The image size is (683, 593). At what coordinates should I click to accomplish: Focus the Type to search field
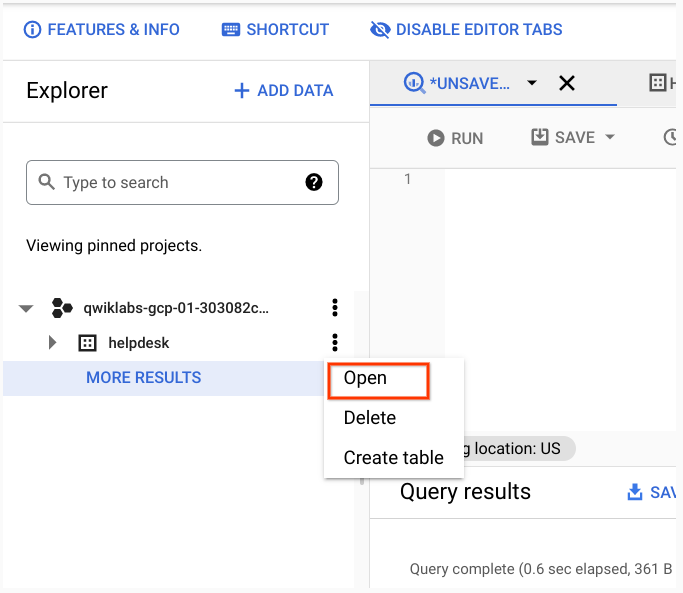(182, 182)
